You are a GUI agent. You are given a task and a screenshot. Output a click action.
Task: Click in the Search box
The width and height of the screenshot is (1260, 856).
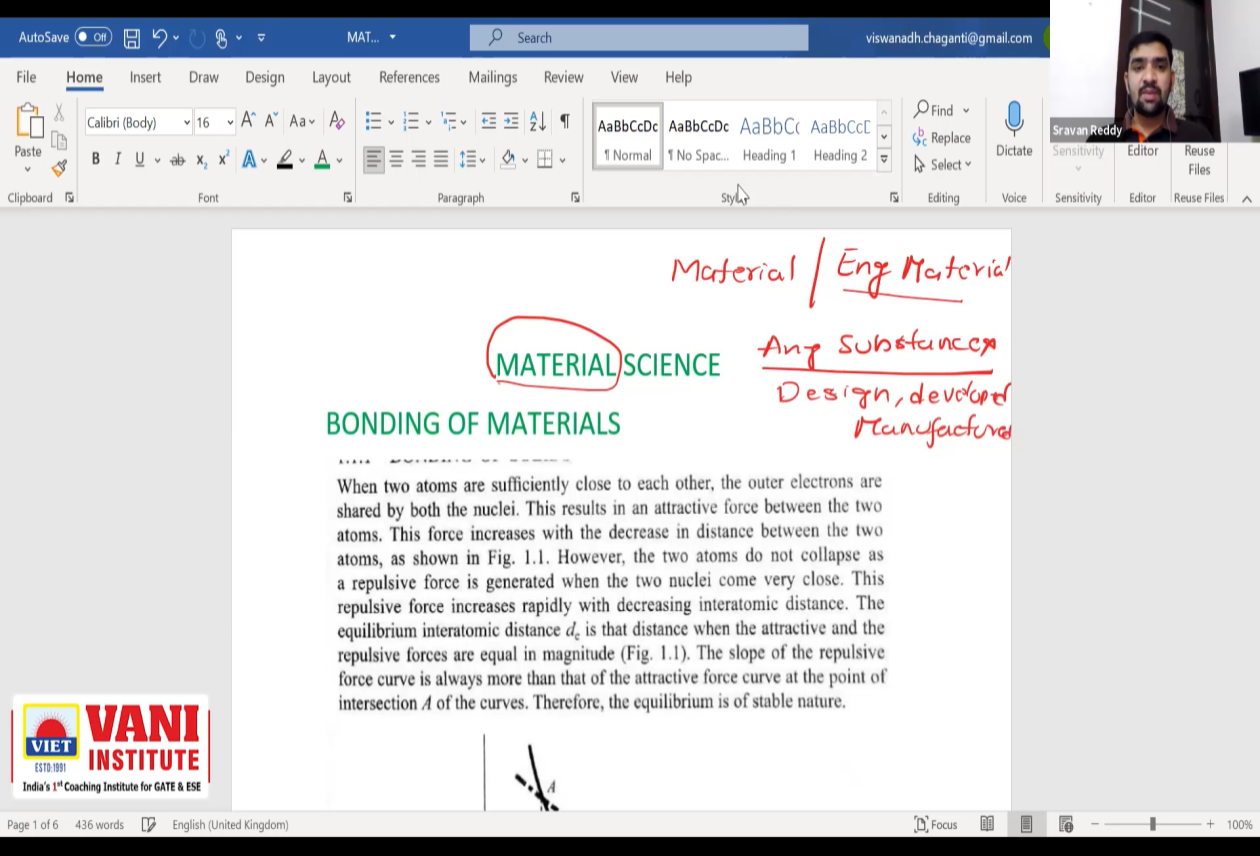click(639, 38)
